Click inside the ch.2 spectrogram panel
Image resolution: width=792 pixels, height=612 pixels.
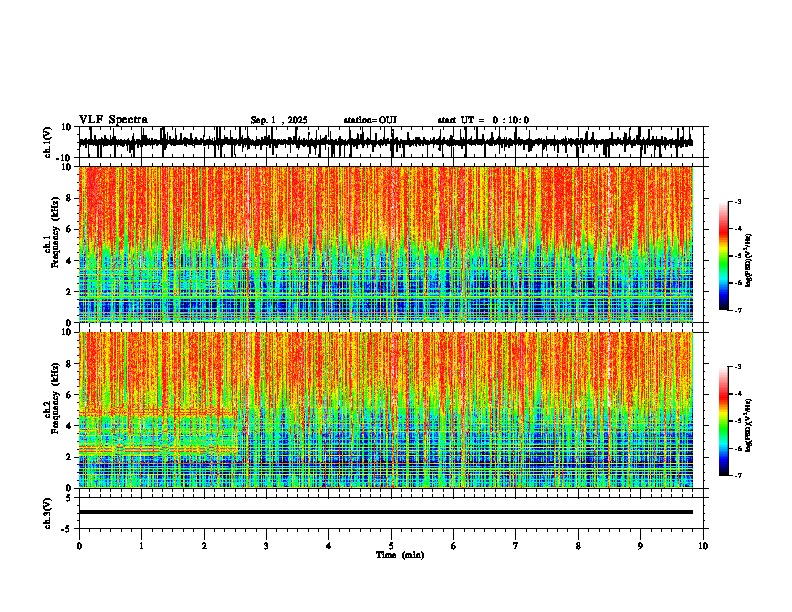coord(385,410)
